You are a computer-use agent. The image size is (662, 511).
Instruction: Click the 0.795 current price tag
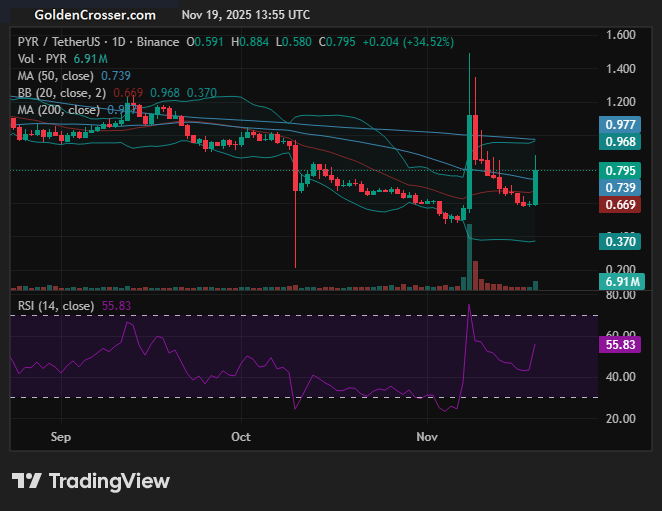pyautogui.click(x=620, y=171)
